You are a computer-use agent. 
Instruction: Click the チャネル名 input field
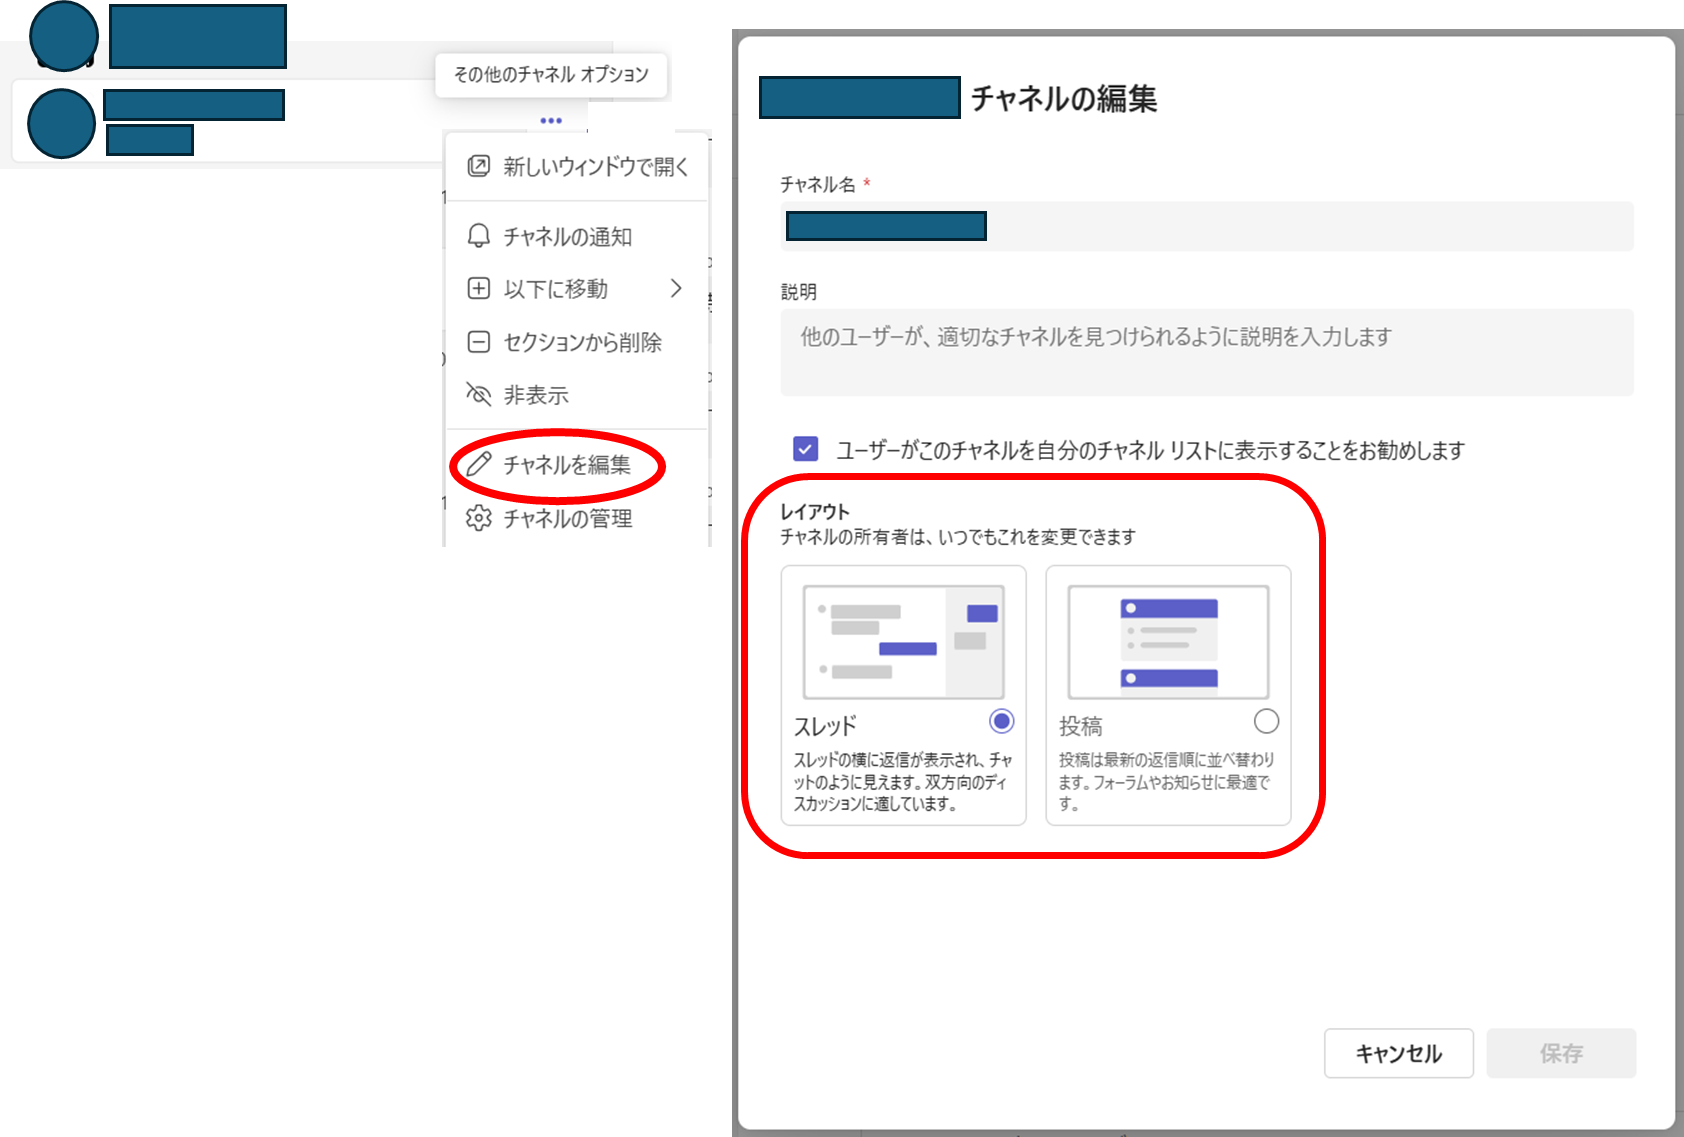pos(1207,226)
